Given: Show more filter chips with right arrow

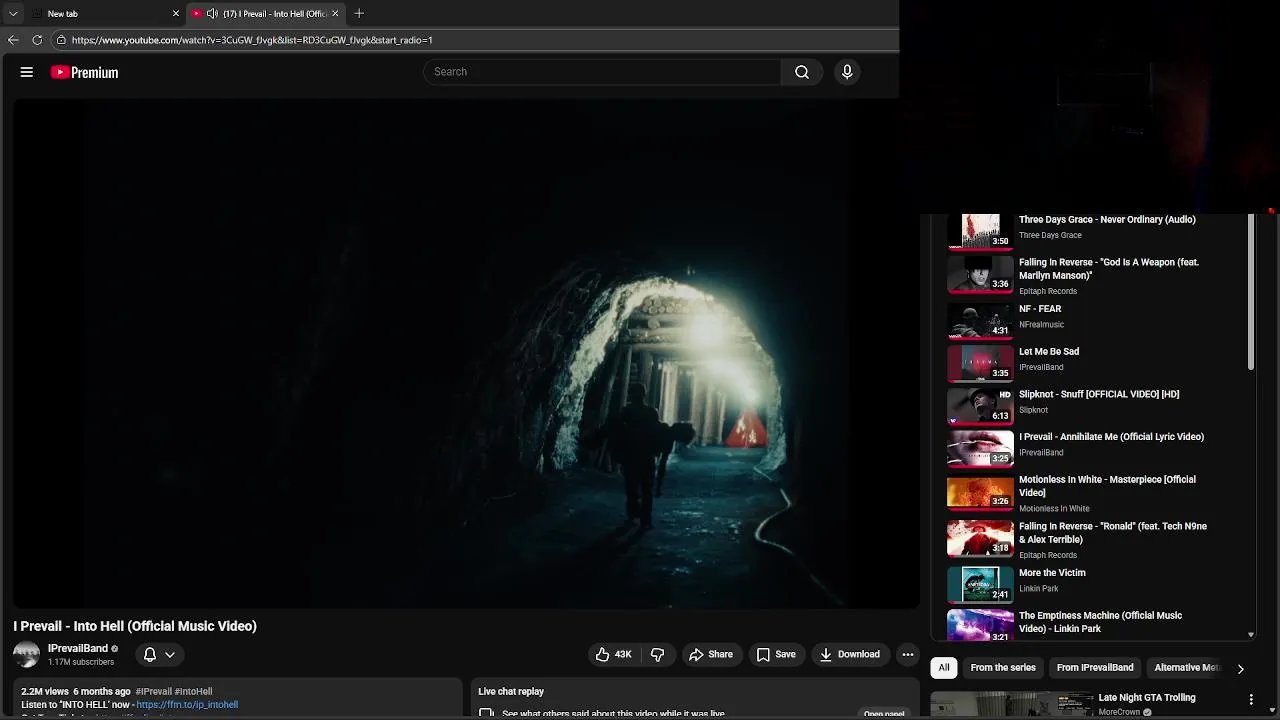Looking at the screenshot, I should click(1240, 668).
